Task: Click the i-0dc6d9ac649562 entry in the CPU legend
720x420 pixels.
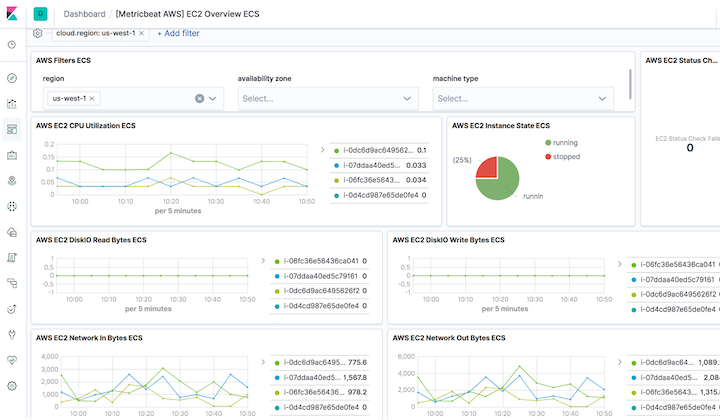Action: tap(379, 150)
